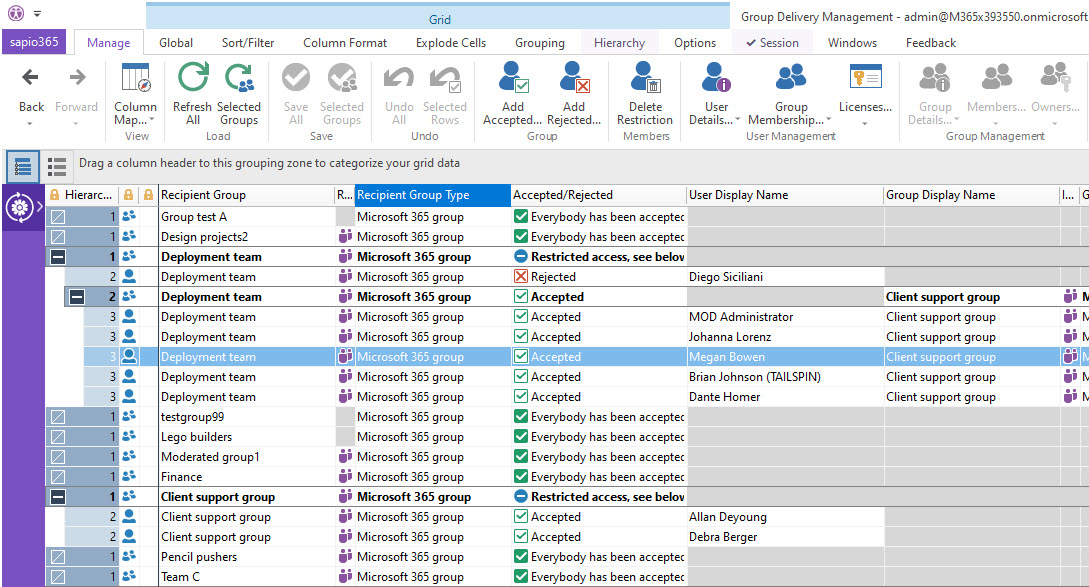
Task: Open User Details from the ribbon
Action: coord(716,79)
